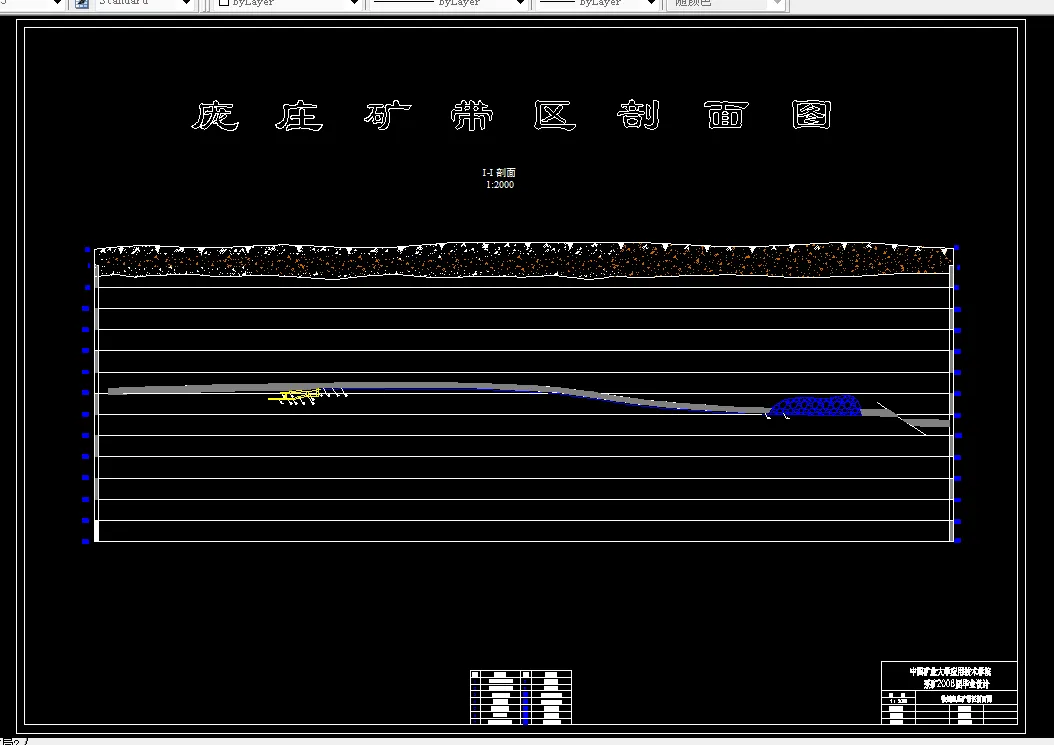Open the ByLayer color control dropdown
Image resolution: width=1054 pixels, height=745 pixels.
pos(288,3)
